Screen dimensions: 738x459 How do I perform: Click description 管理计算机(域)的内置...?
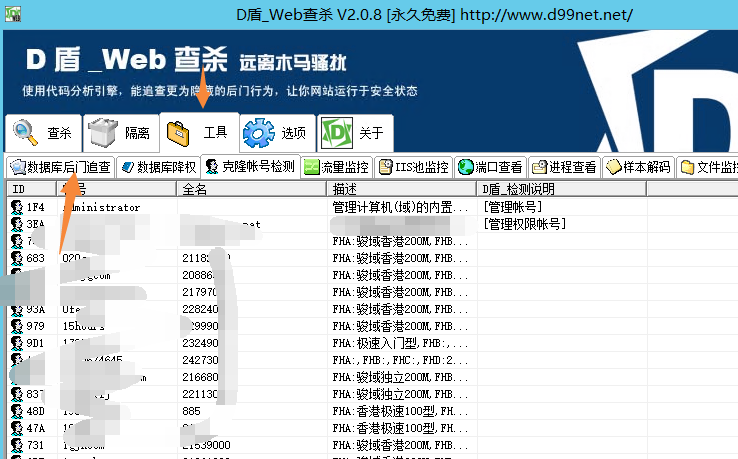400,207
